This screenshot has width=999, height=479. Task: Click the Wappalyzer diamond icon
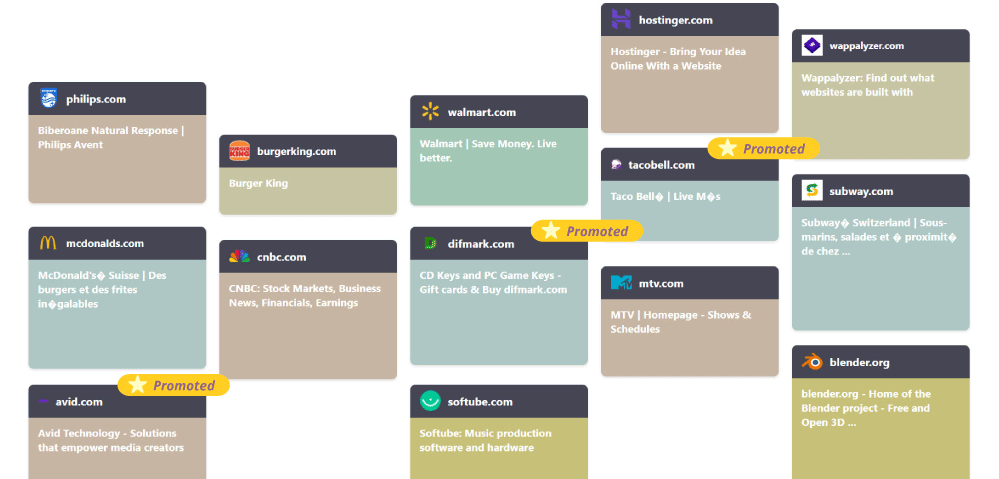click(x=812, y=46)
